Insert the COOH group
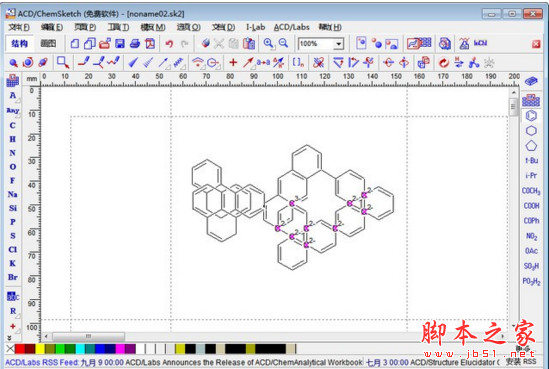 (531, 206)
